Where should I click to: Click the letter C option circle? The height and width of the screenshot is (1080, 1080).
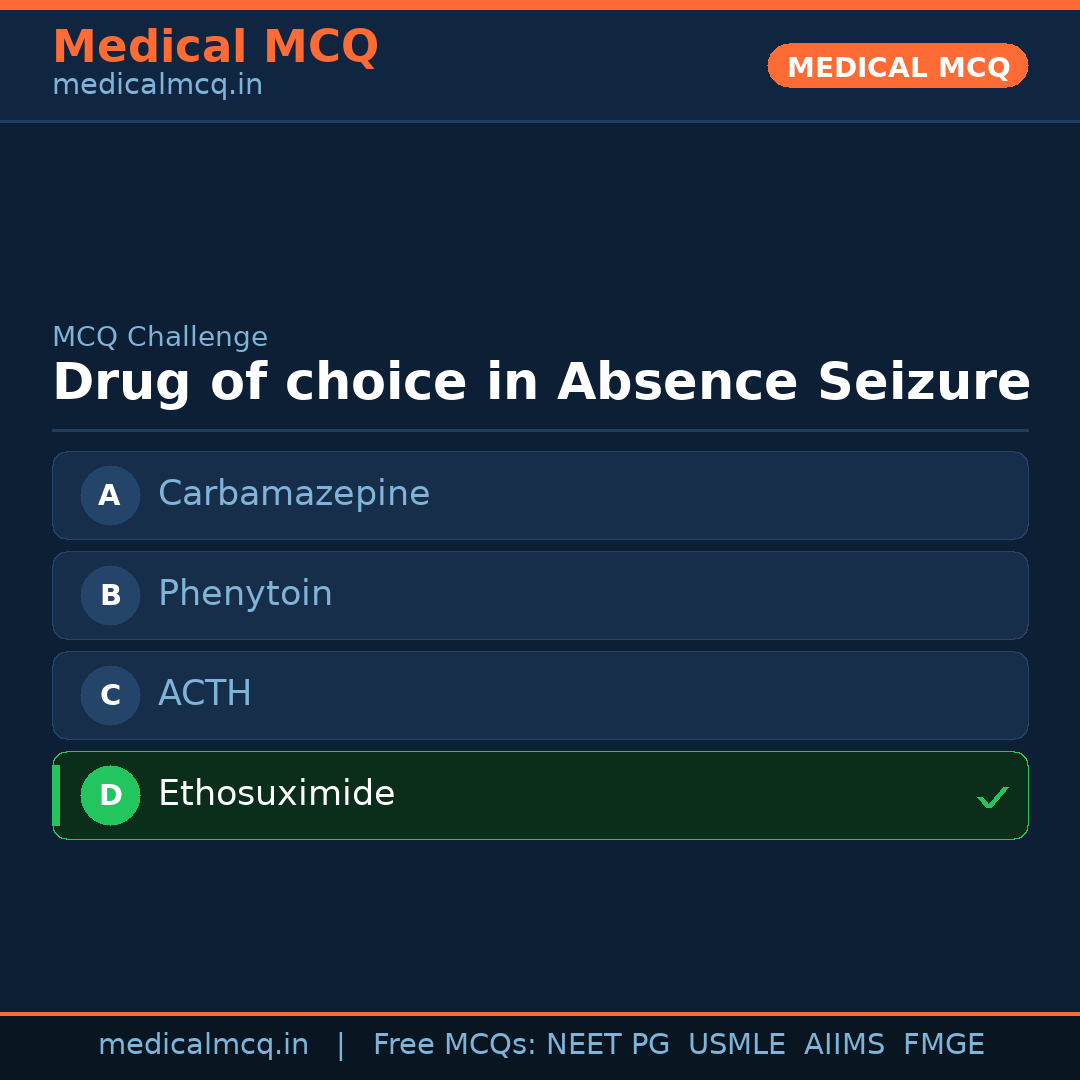(110, 695)
